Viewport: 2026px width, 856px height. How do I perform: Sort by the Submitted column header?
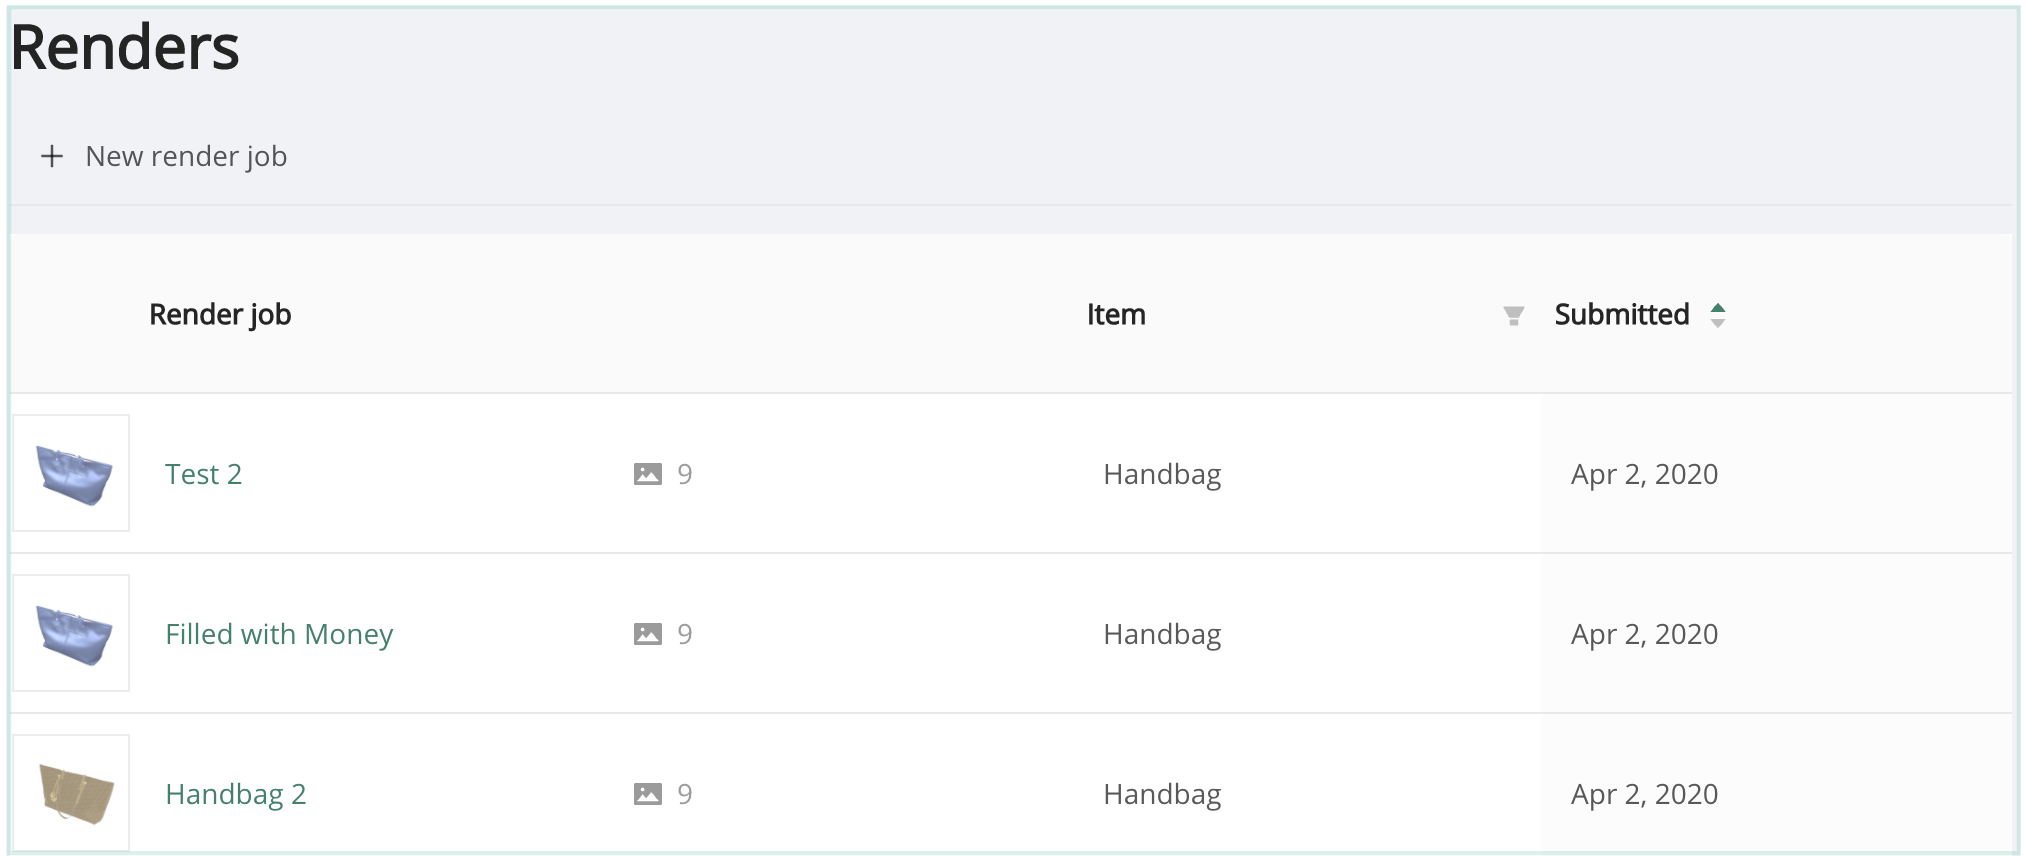pyautogui.click(x=1621, y=315)
